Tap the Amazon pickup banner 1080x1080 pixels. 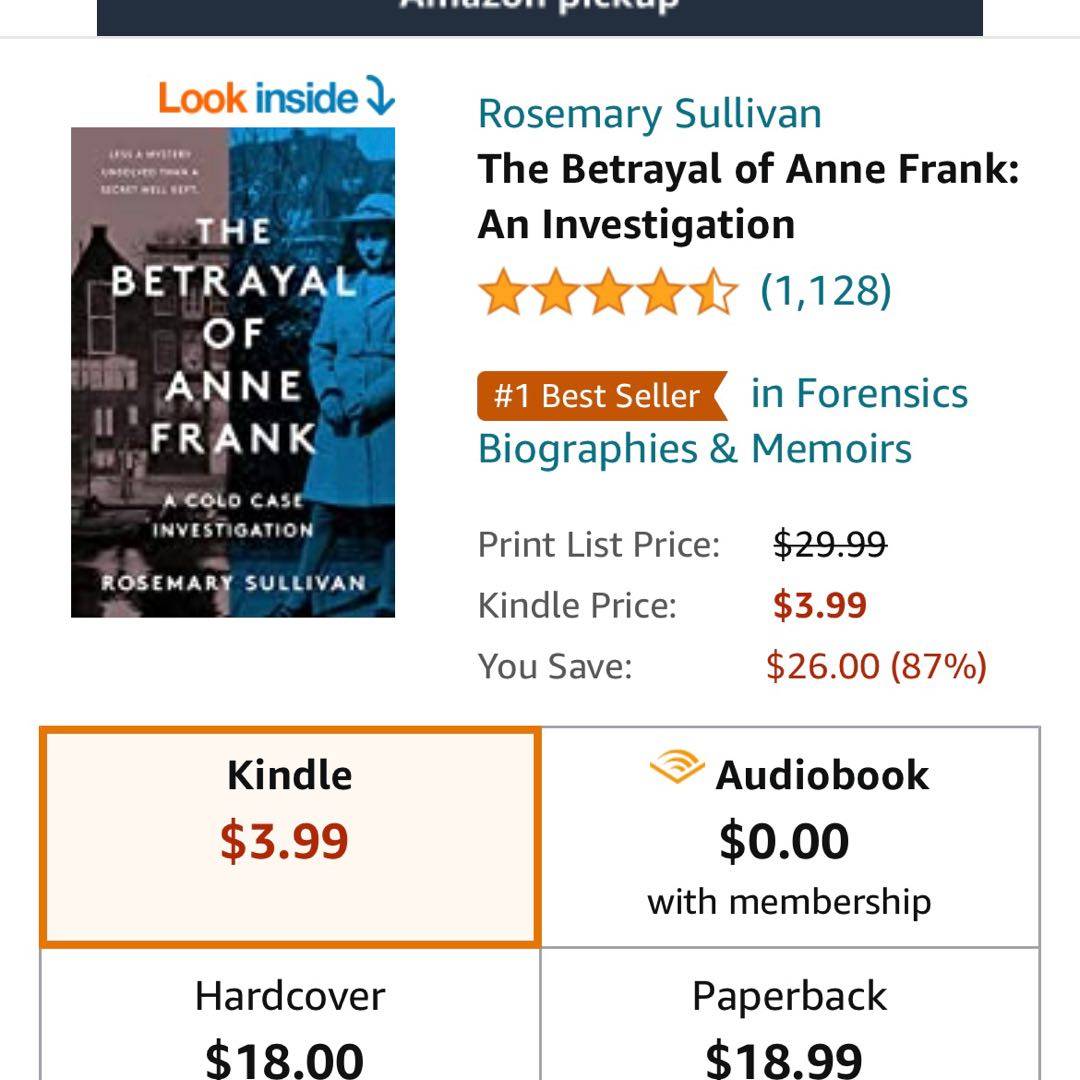[x=540, y=16]
